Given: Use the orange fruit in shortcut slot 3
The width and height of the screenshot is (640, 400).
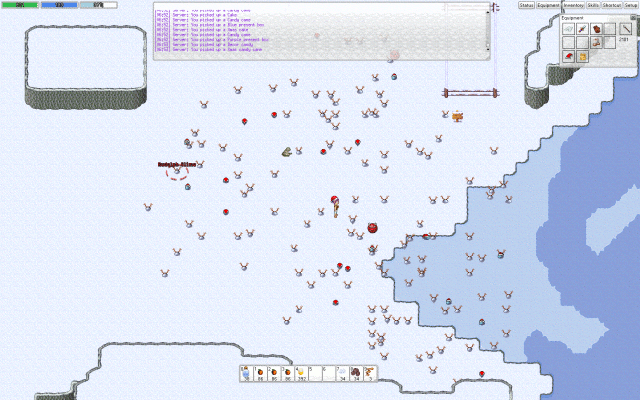Looking at the screenshot, I should 288,373.
